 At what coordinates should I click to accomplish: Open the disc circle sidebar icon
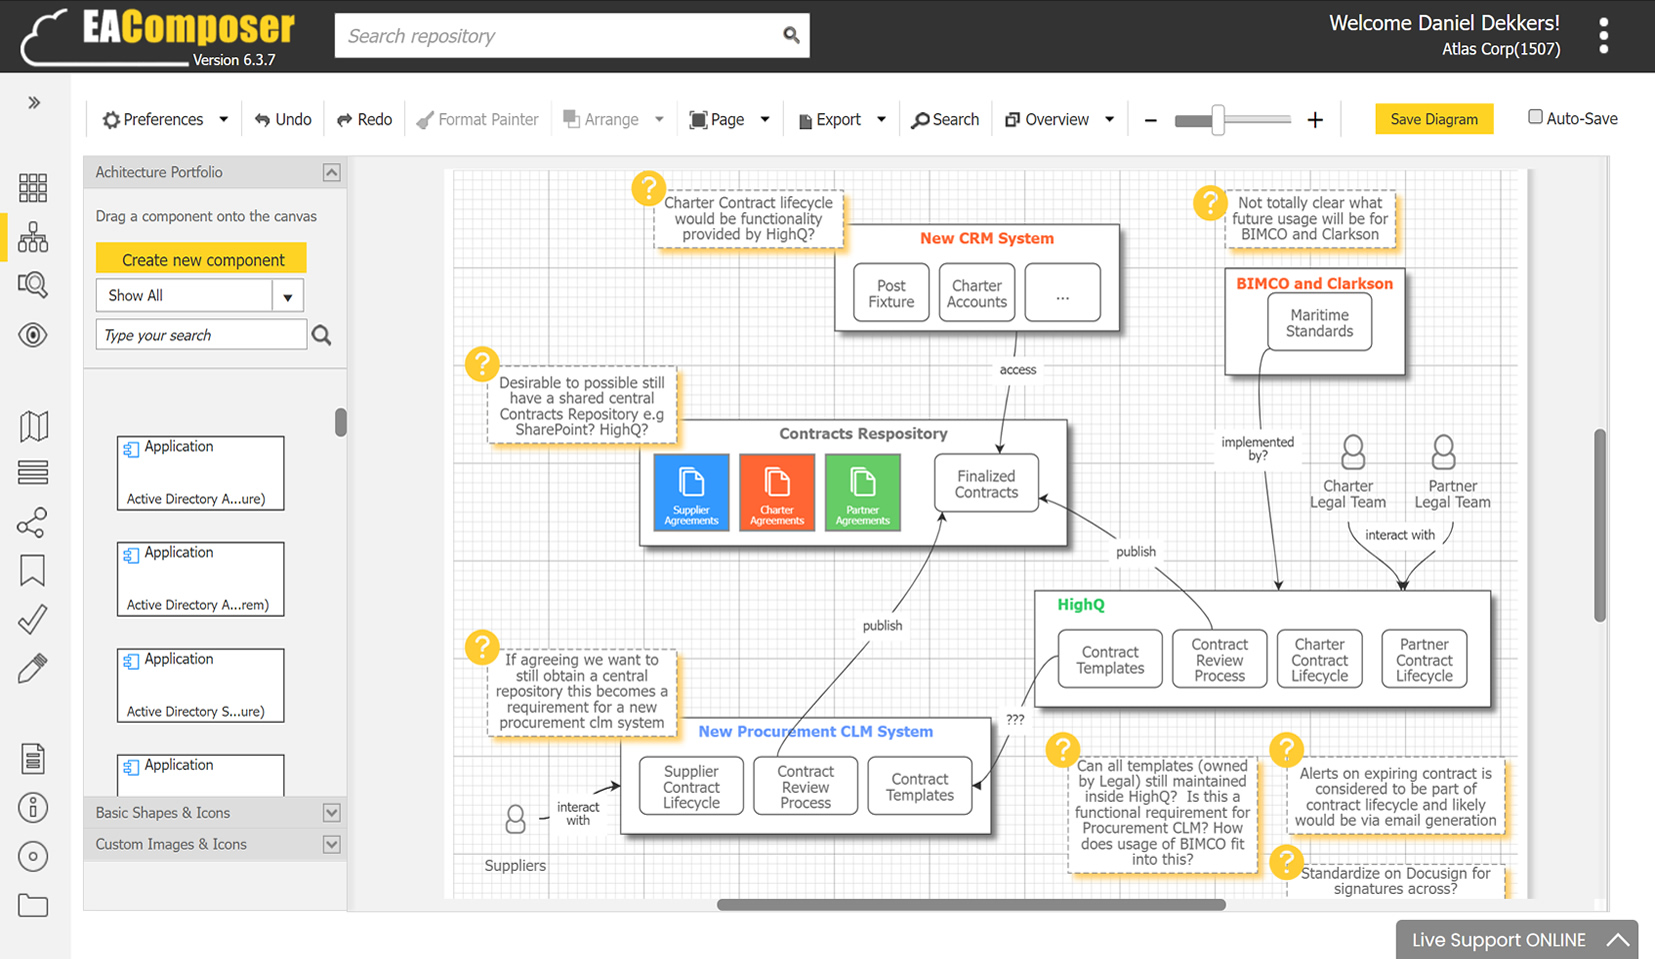[x=33, y=856]
